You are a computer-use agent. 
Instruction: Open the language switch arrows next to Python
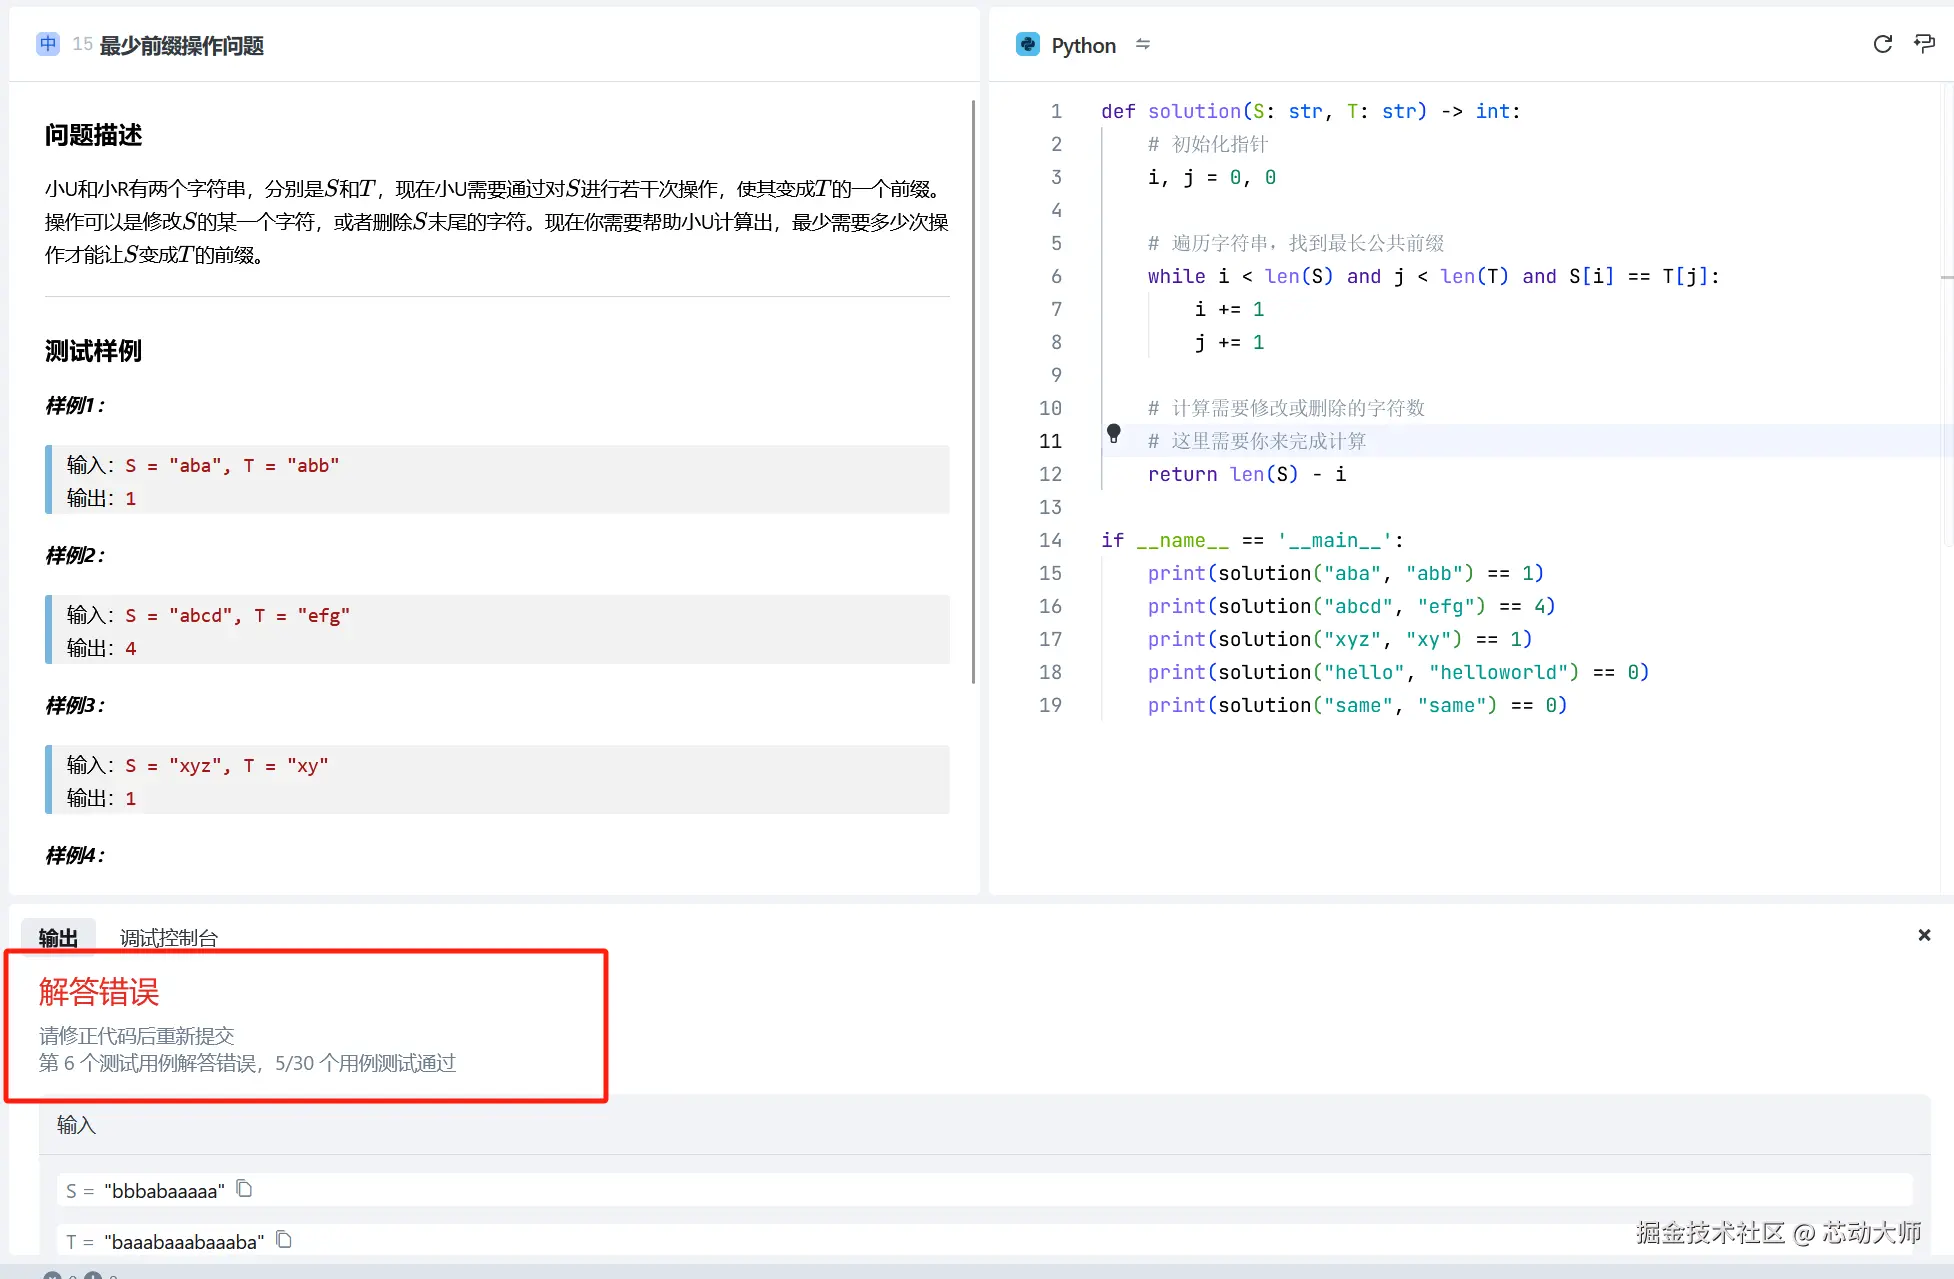coord(1143,45)
